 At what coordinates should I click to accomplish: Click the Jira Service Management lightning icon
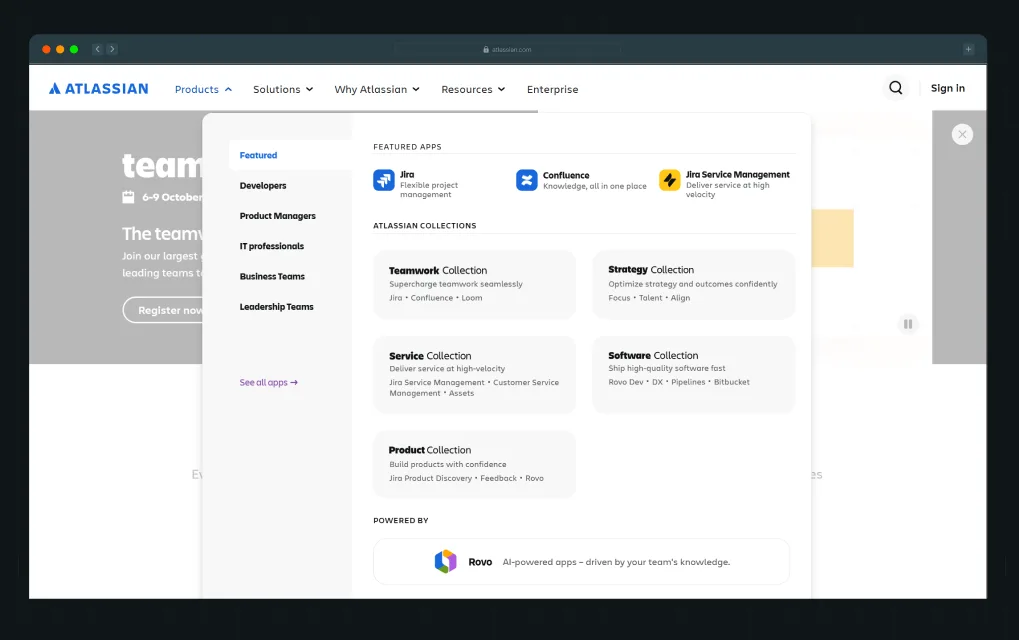[x=669, y=180]
